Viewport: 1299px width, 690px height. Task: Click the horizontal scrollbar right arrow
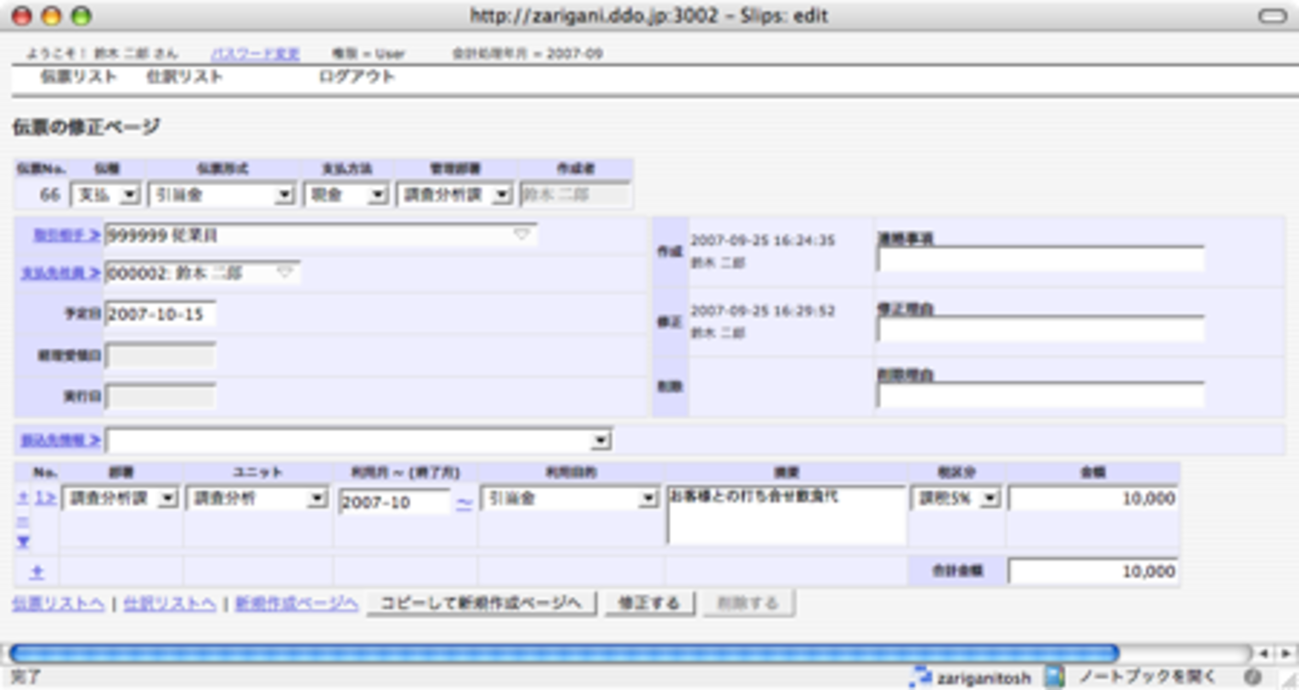coord(1285,653)
